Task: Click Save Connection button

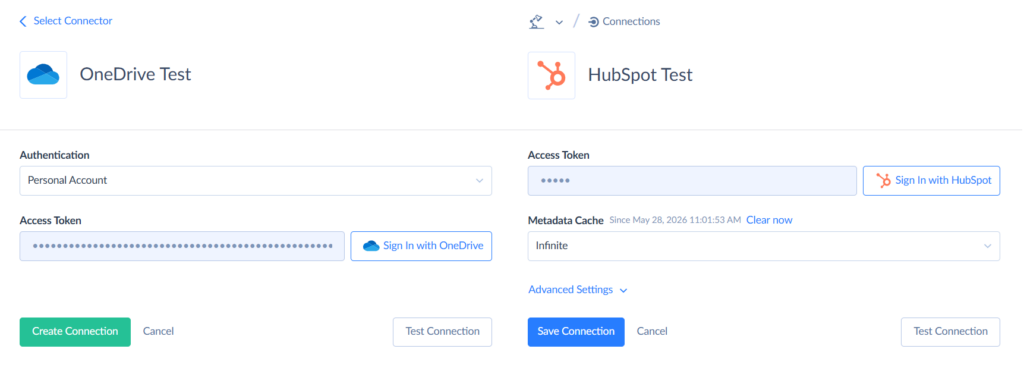Action: [x=576, y=332]
